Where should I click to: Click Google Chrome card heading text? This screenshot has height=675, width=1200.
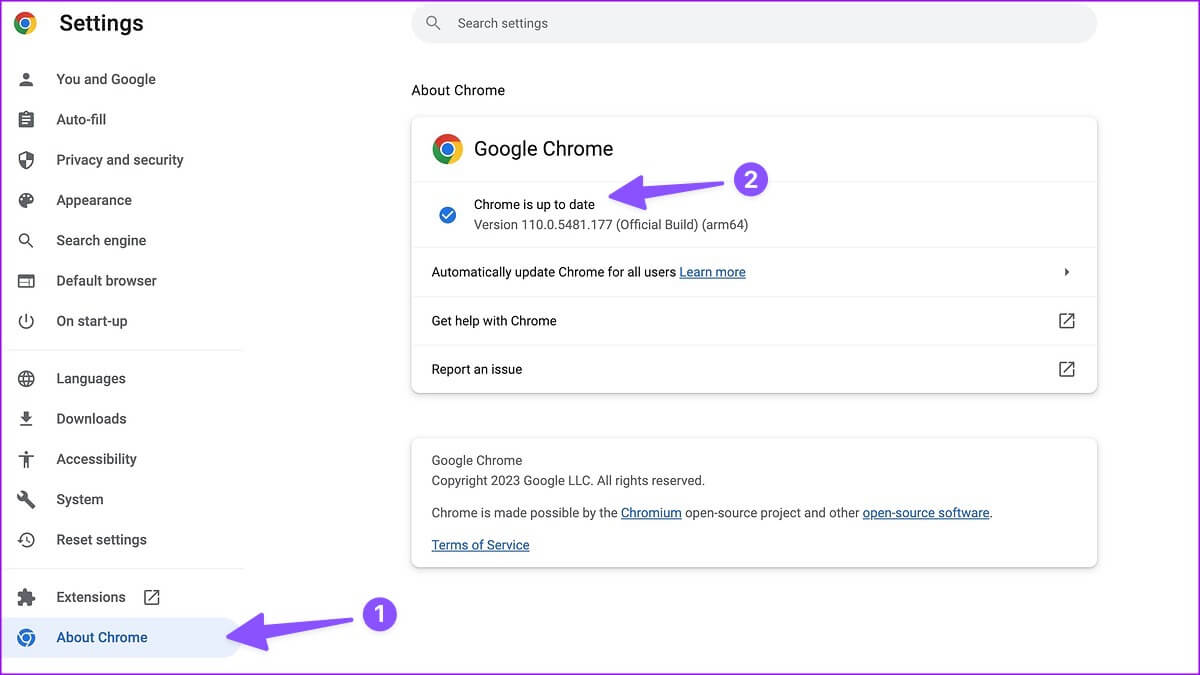click(x=543, y=149)
